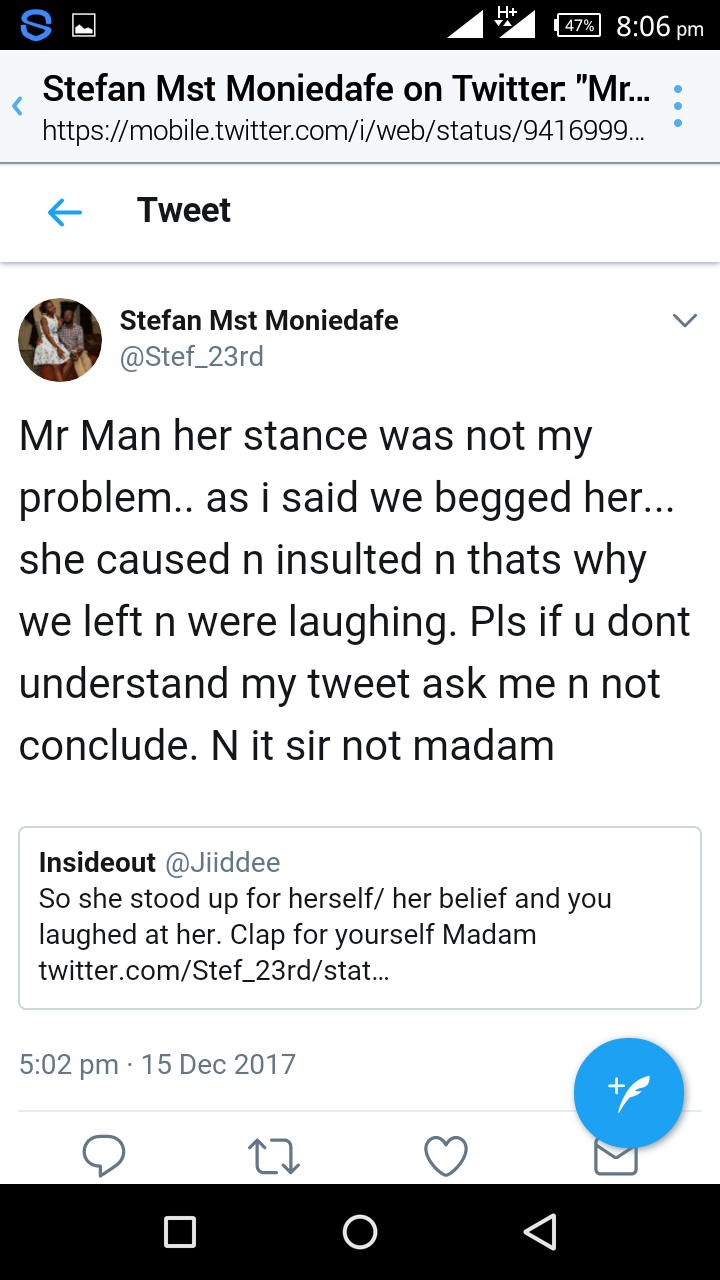Tap the reply speech bubble icon
Image resolution: width=720 pixels, height=1280 pixels.
coord(103,1156)
